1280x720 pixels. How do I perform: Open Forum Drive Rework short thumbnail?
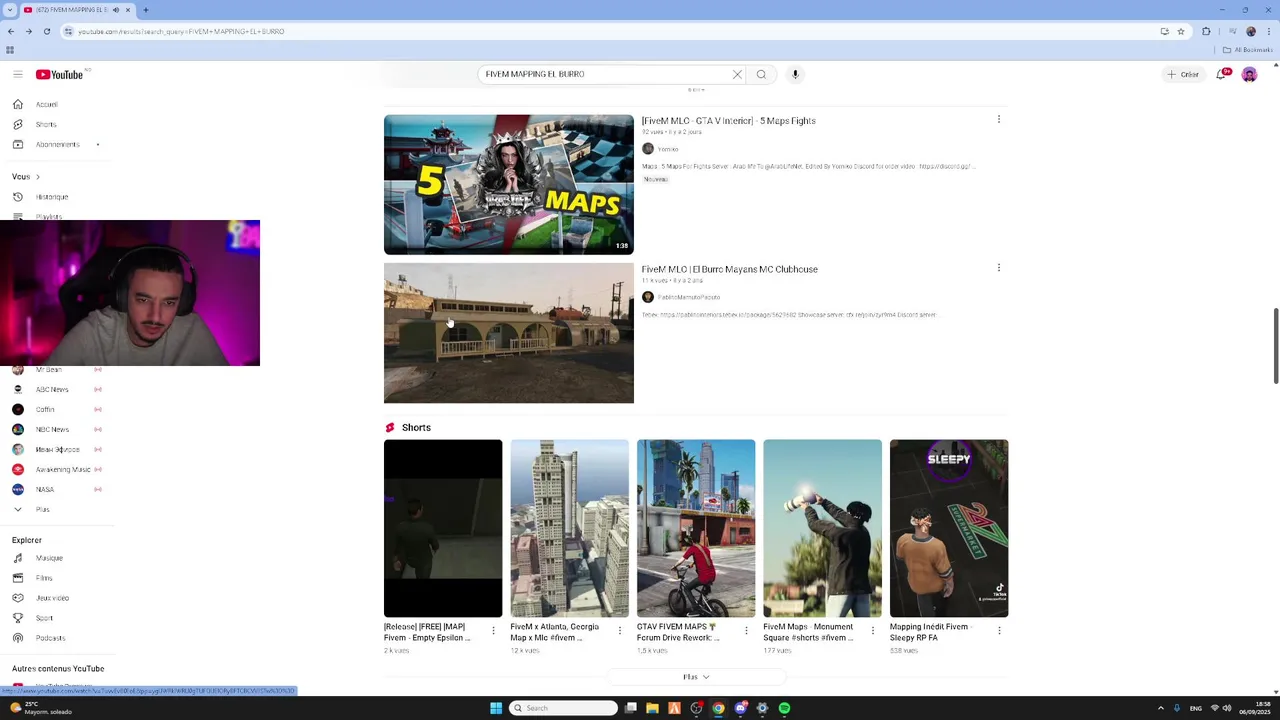tap(696, 528)
